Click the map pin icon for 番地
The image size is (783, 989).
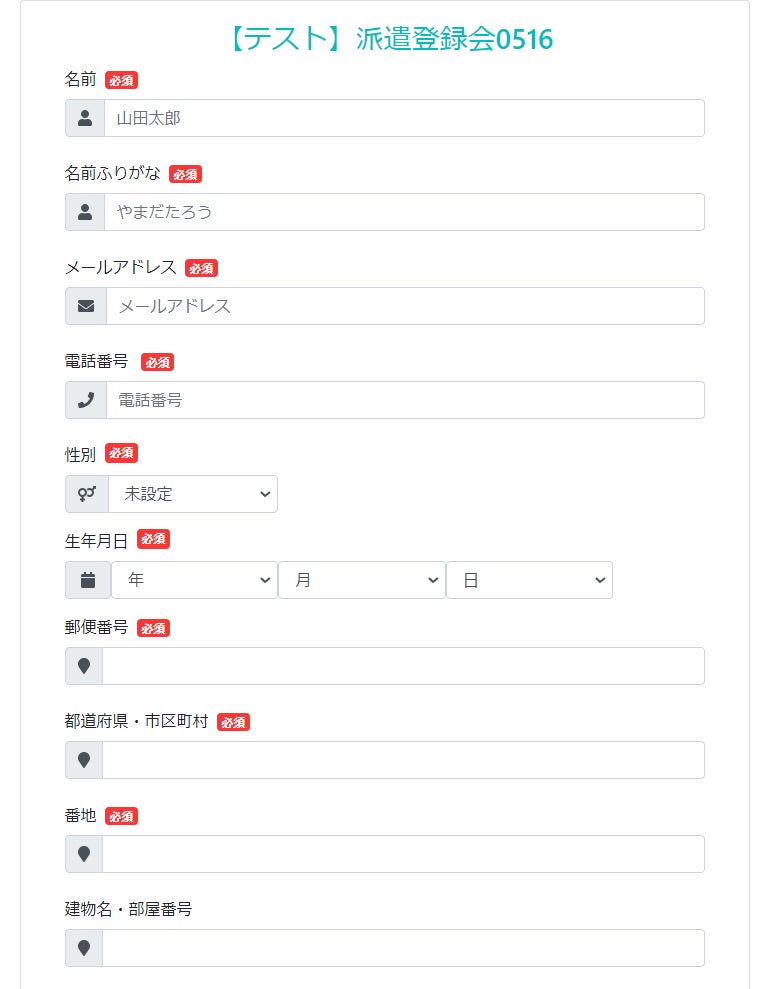[x=84, y=854]
